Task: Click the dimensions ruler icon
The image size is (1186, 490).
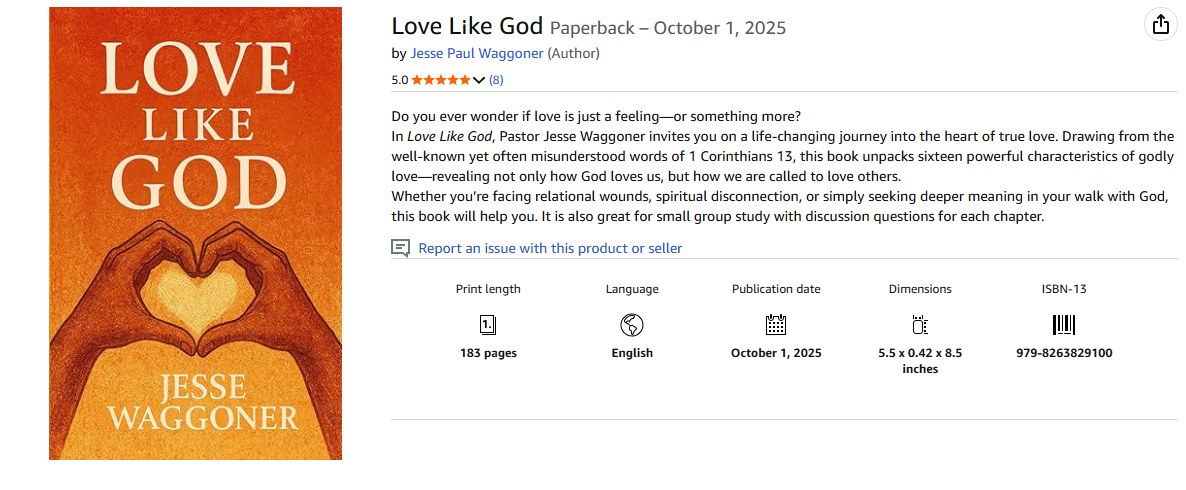Action: 920,324
